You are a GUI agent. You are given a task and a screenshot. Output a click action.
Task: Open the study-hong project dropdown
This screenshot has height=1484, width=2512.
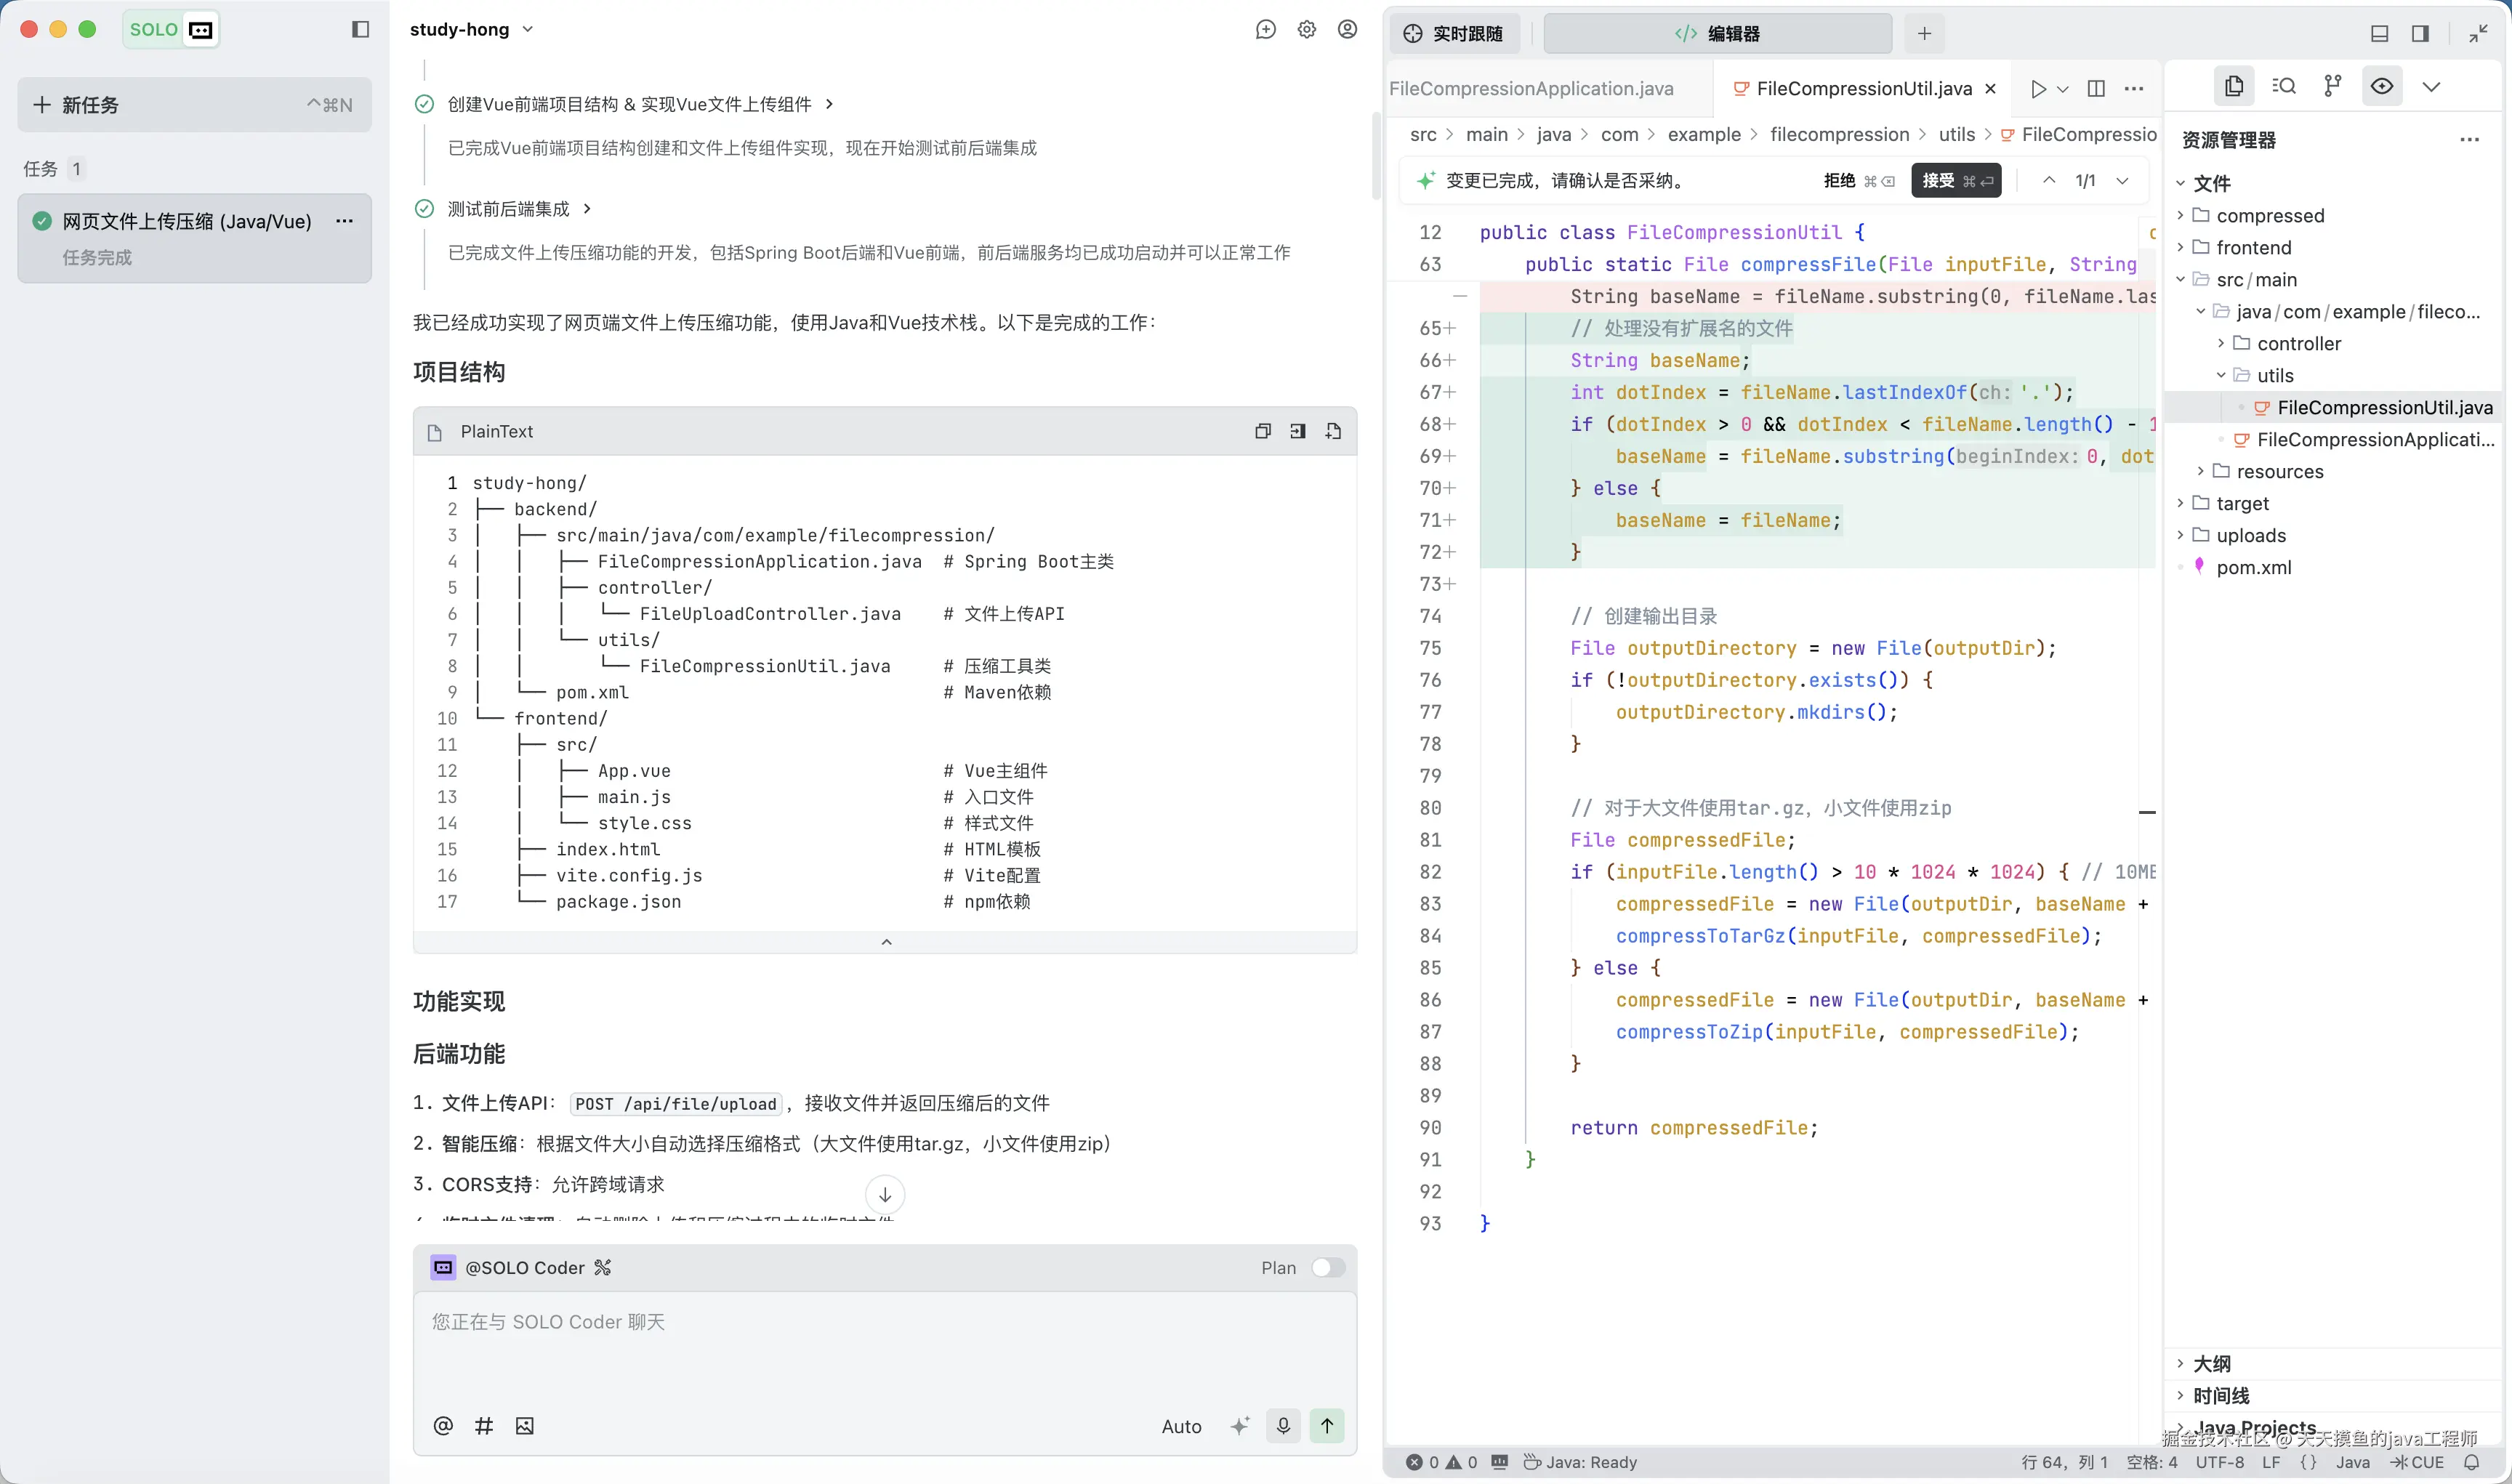pyautogui.click(x=471, y=30)
